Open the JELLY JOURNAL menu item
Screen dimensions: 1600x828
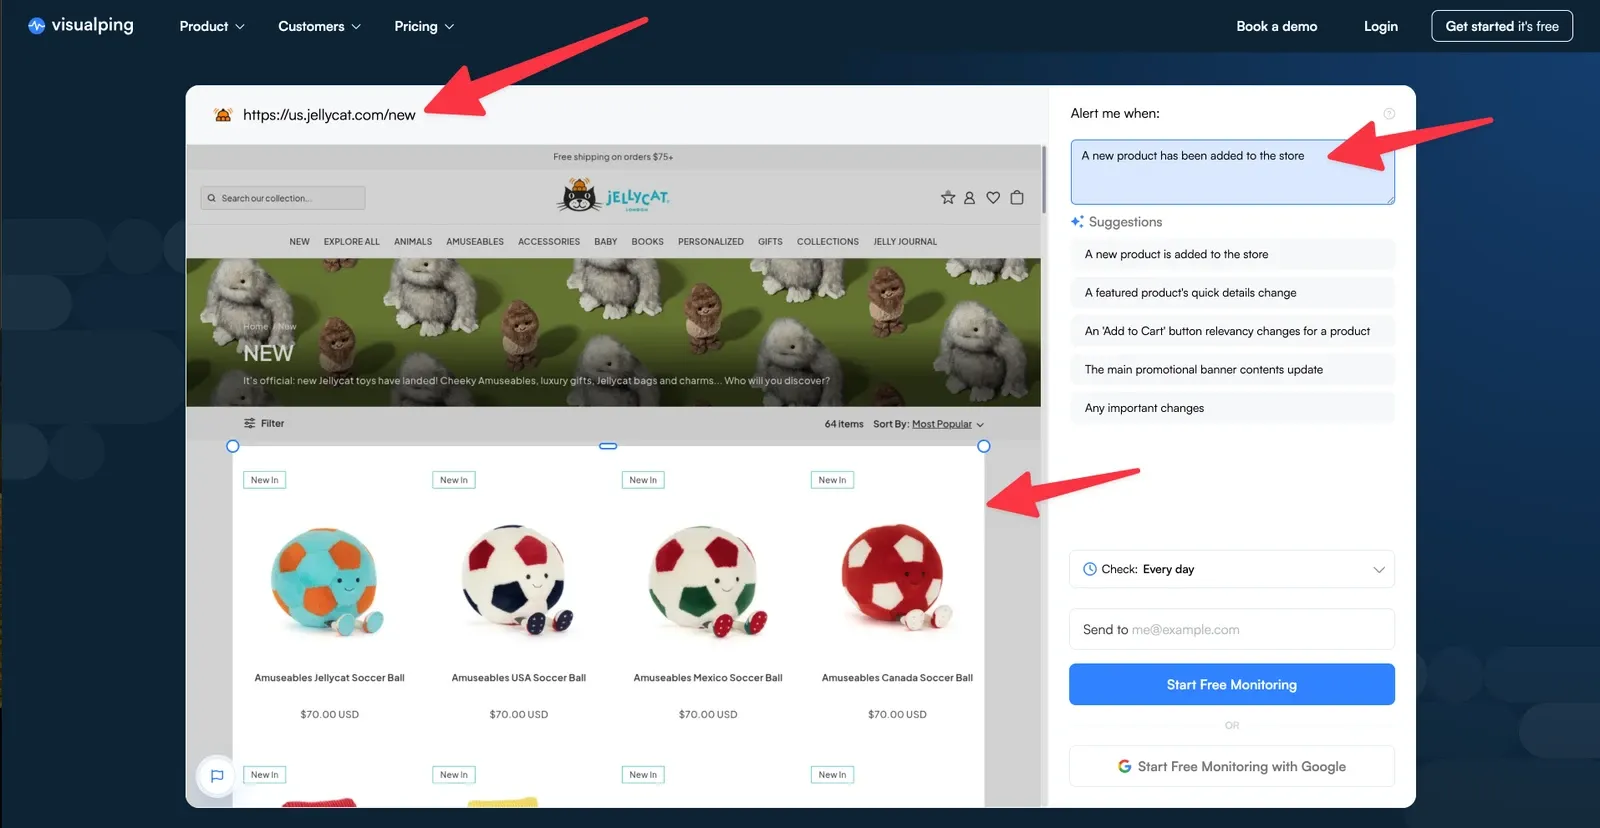pyautogui.click(x=905, y=242)
